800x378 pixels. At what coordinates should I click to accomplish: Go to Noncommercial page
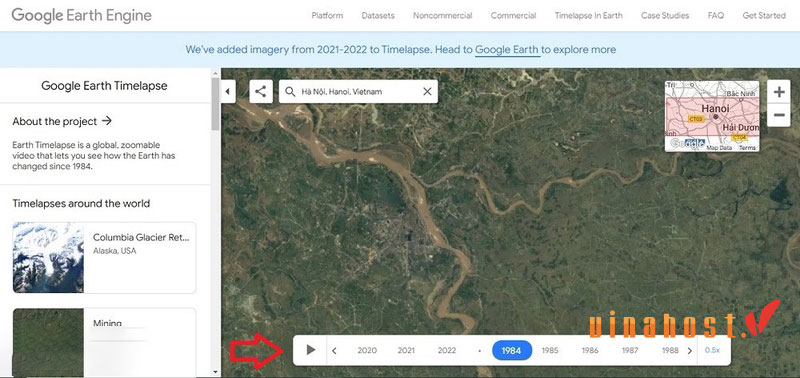[x=443, y=15]
